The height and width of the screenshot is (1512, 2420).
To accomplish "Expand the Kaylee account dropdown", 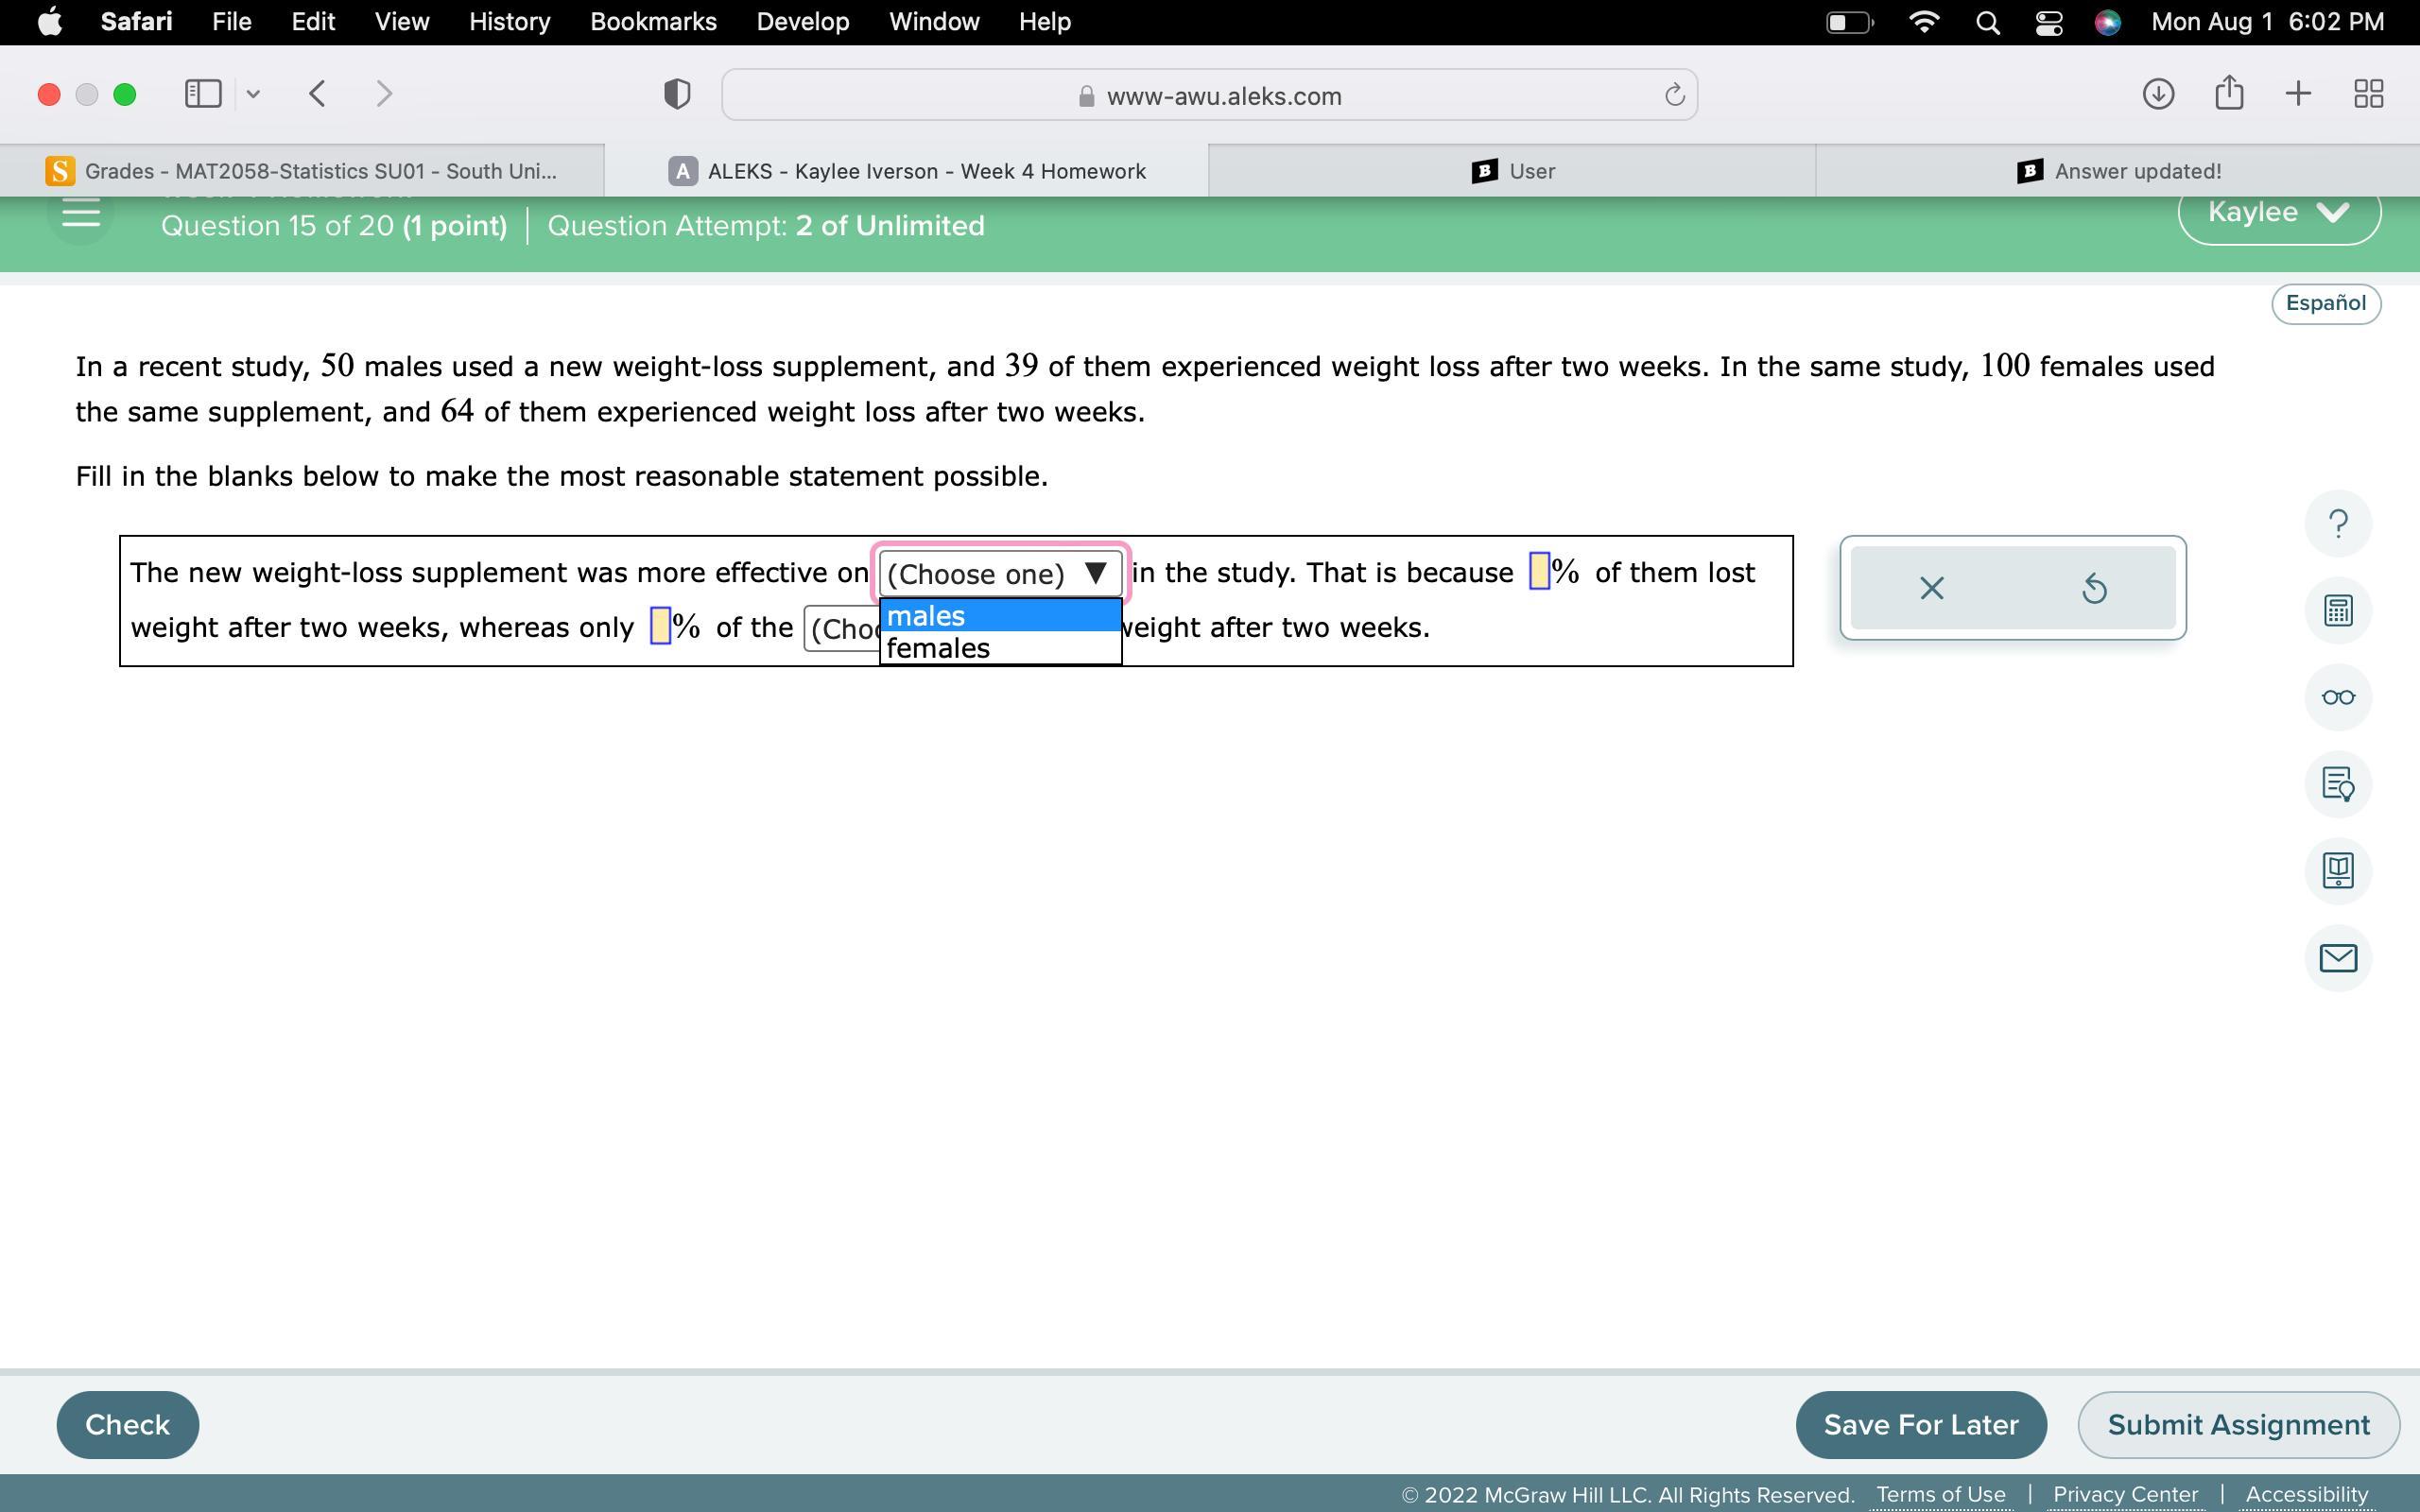I will 2278,213.
